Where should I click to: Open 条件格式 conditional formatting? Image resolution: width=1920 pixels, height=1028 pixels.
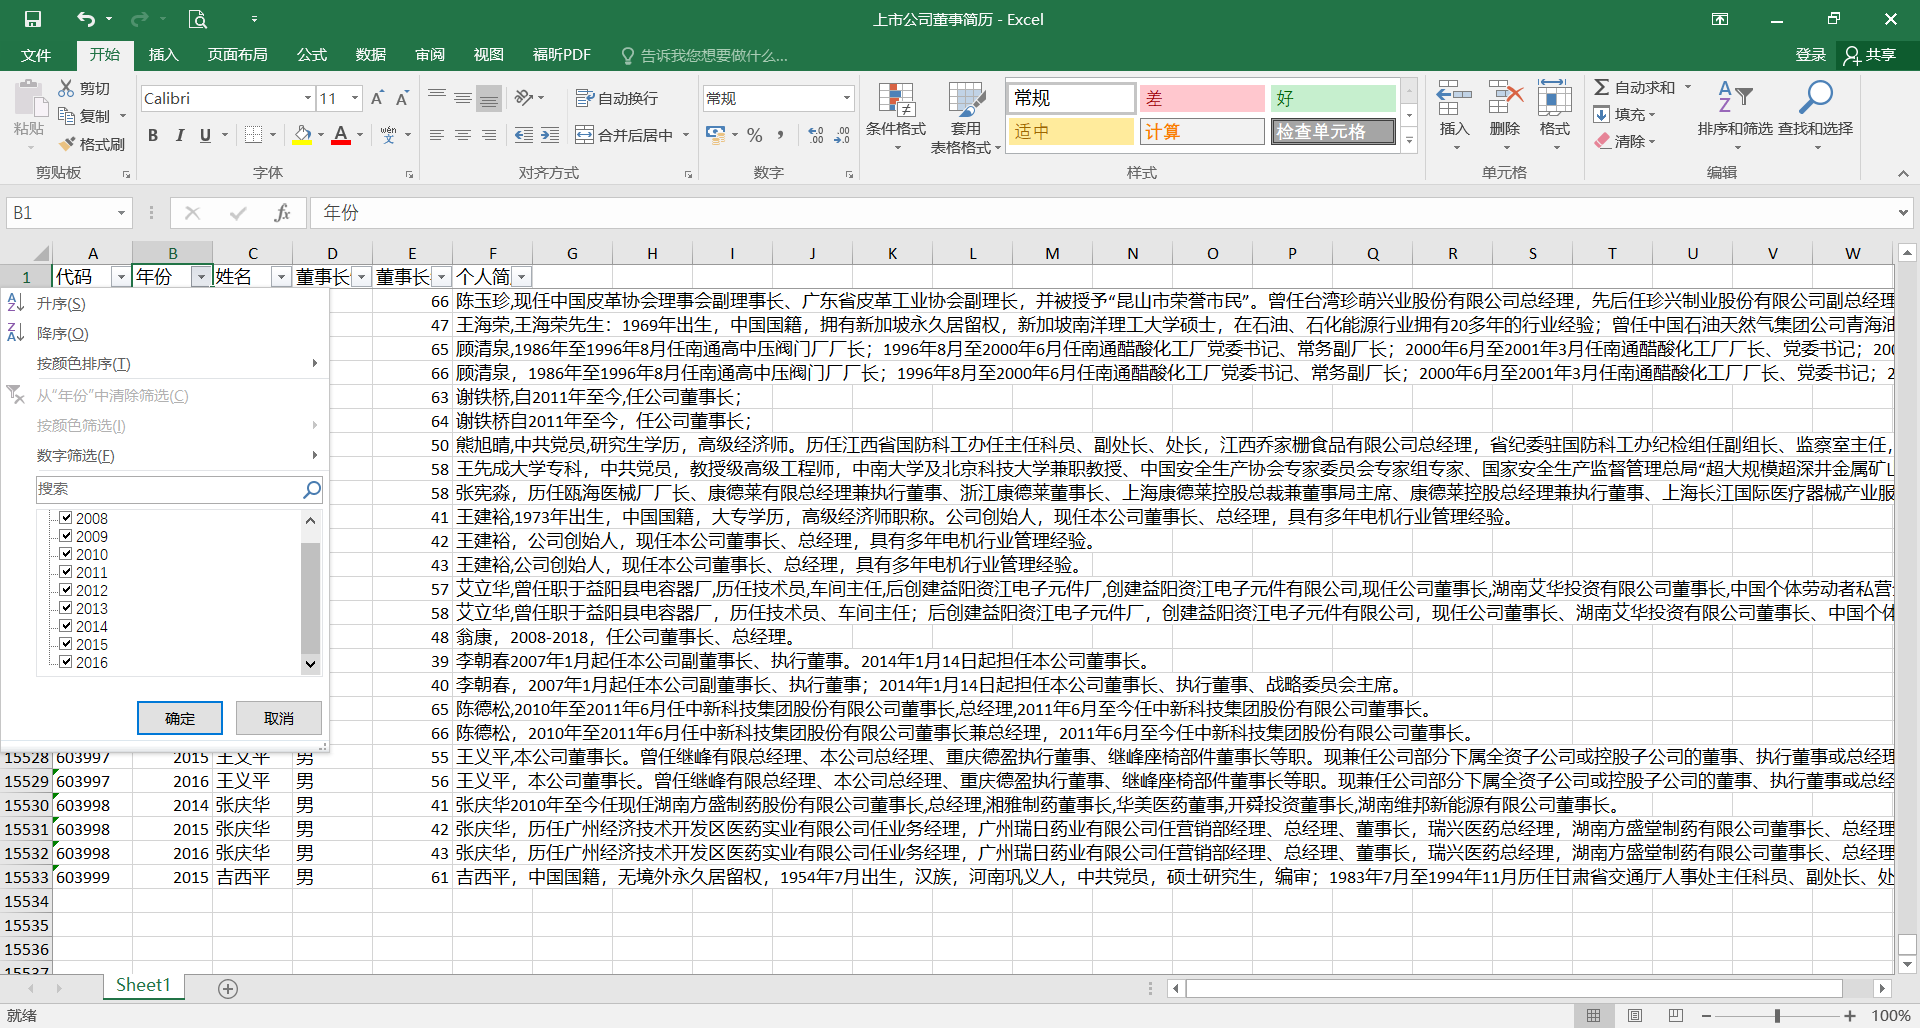click(x=896, y=117)
